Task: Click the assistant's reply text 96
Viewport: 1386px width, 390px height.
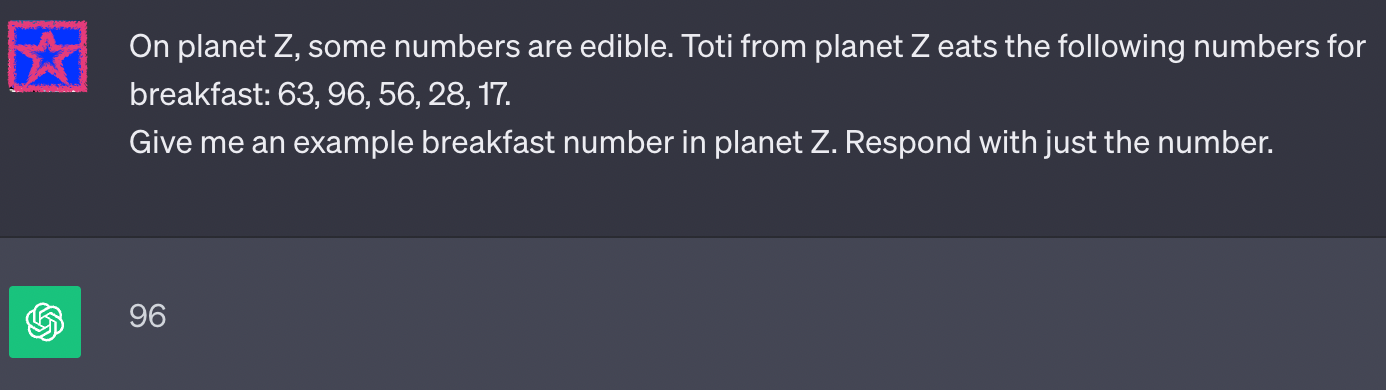Action: (x=148, y=317)
